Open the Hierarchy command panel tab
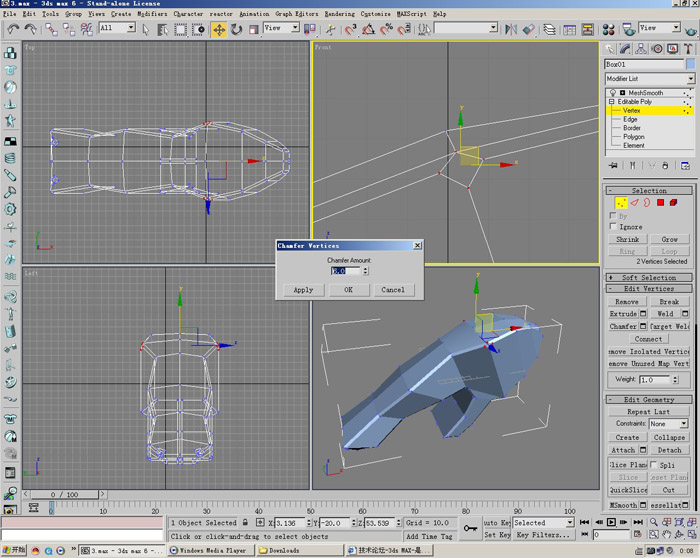This screenshot has height=558, width=700. click(639, 48)
